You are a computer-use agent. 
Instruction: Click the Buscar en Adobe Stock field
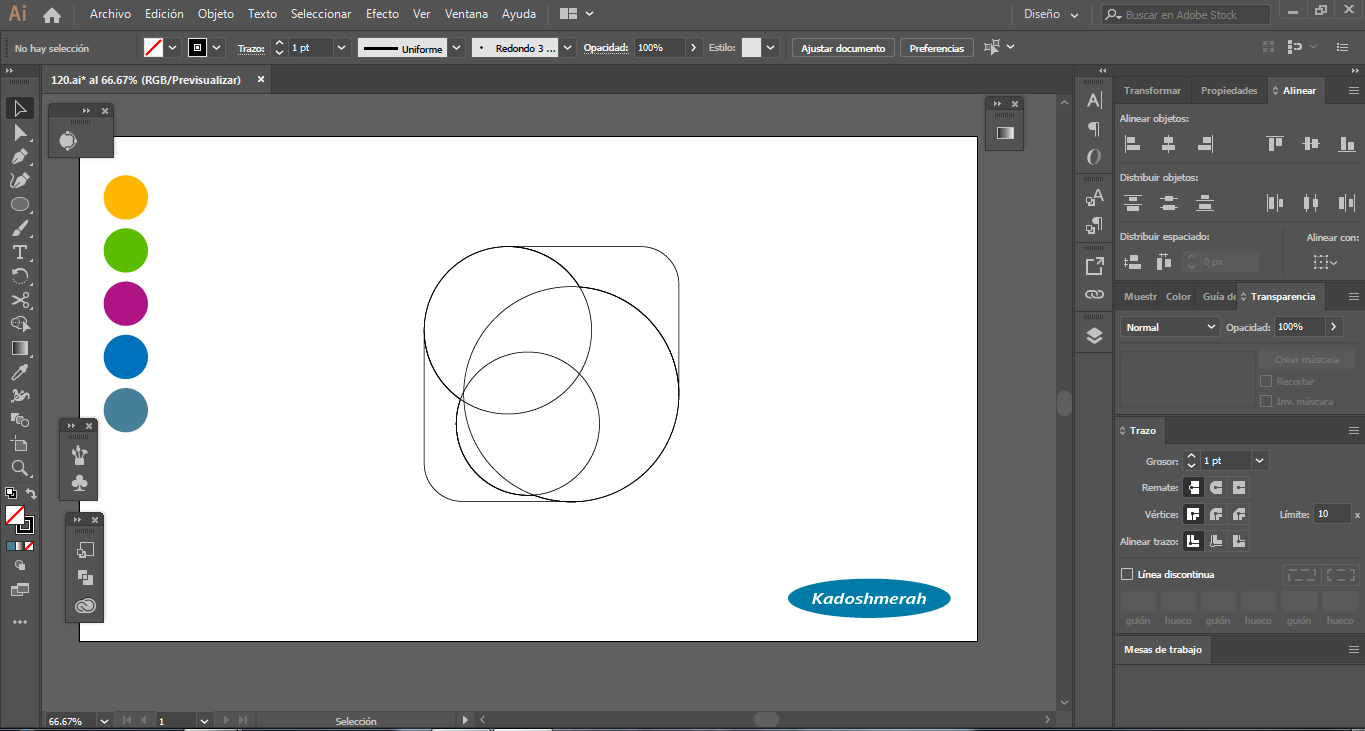point(1186,15)
